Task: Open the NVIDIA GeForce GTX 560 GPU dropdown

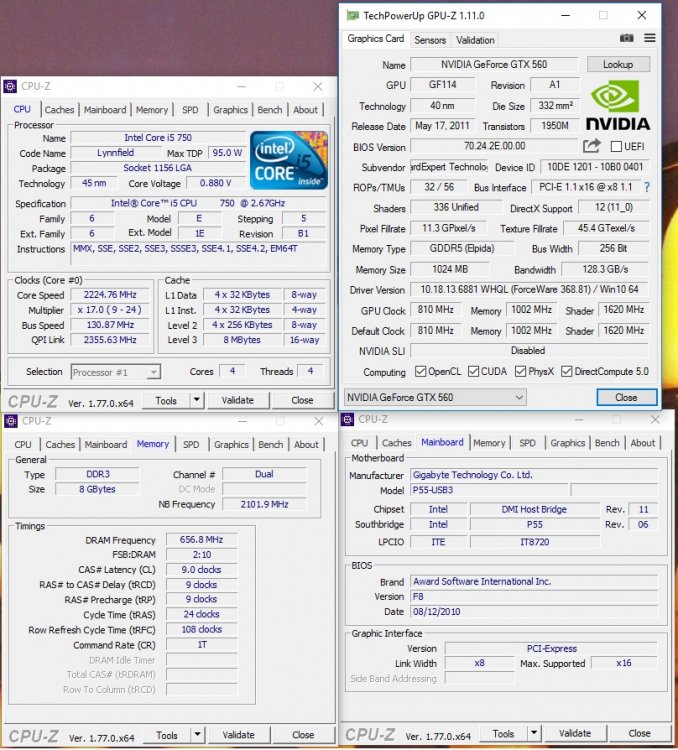Action: [435, 397]
